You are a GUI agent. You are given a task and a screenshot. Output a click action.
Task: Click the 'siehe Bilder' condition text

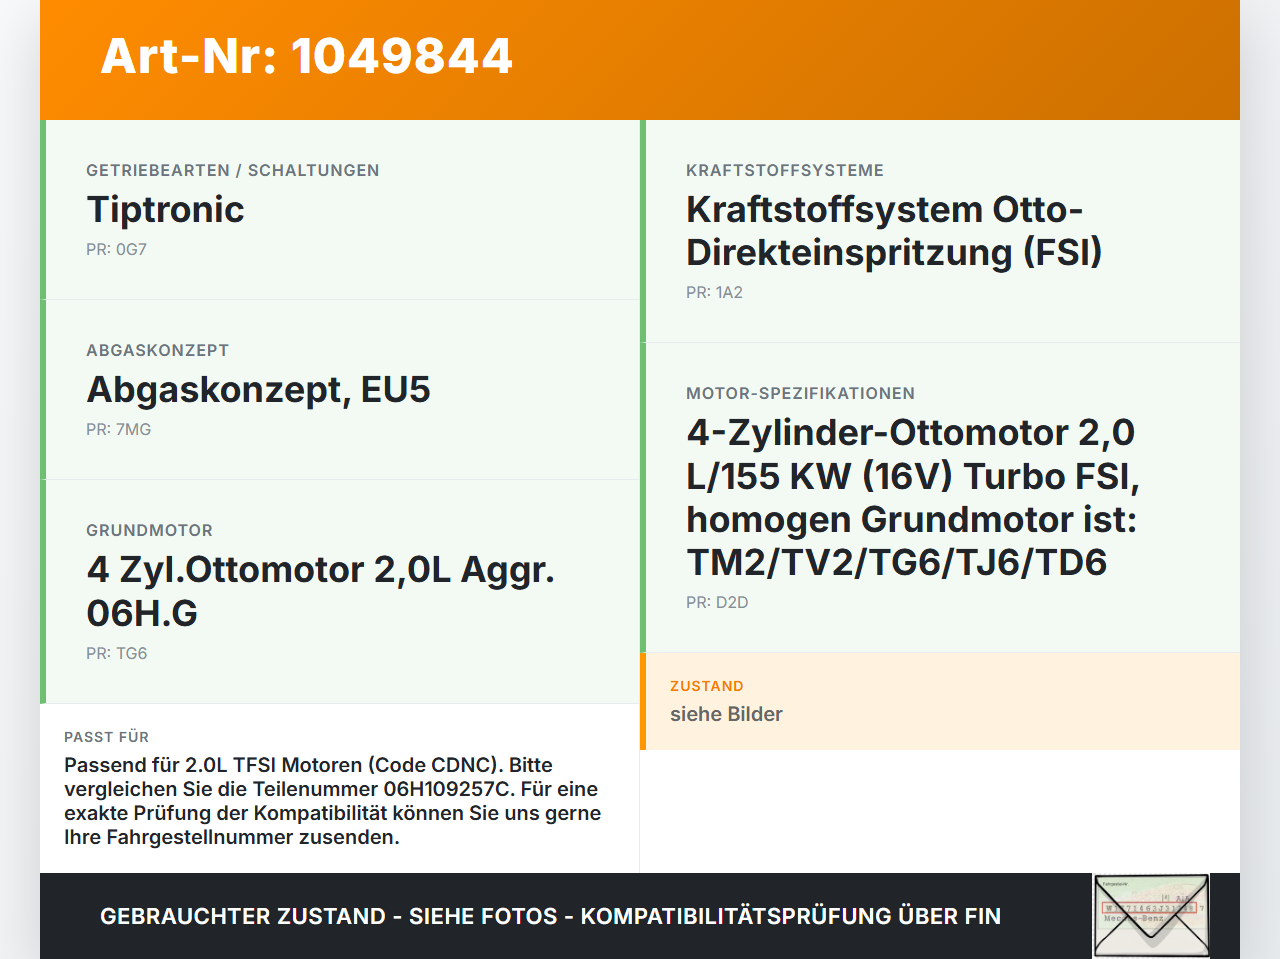click(726, 714)
